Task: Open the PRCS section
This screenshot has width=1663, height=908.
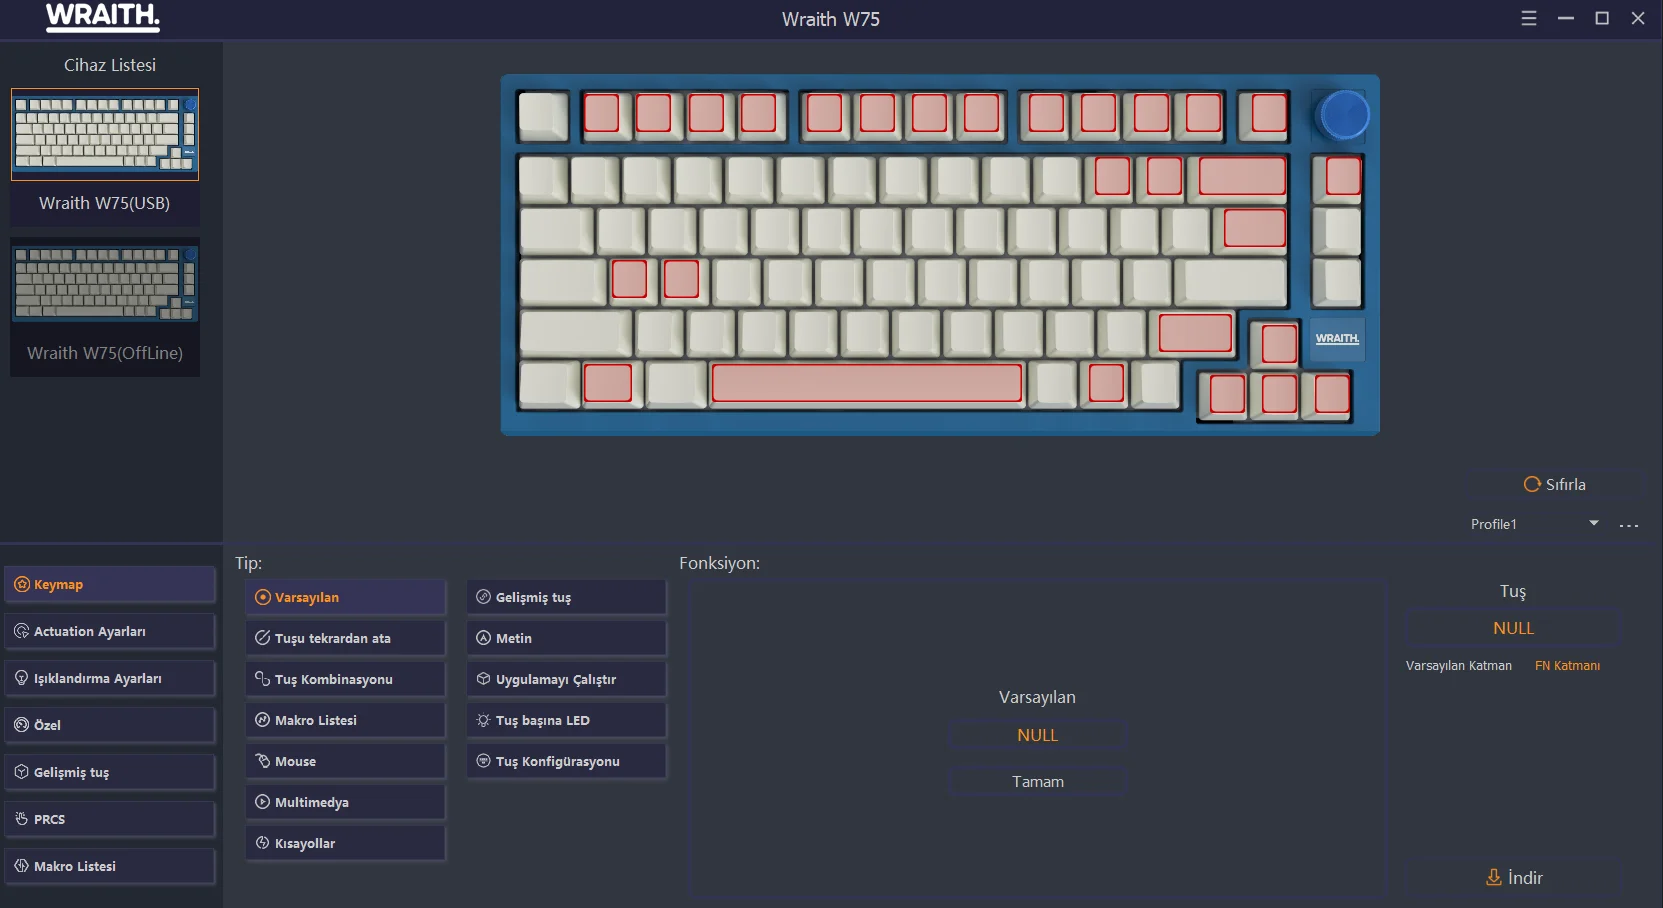Action: pos(110,819)
